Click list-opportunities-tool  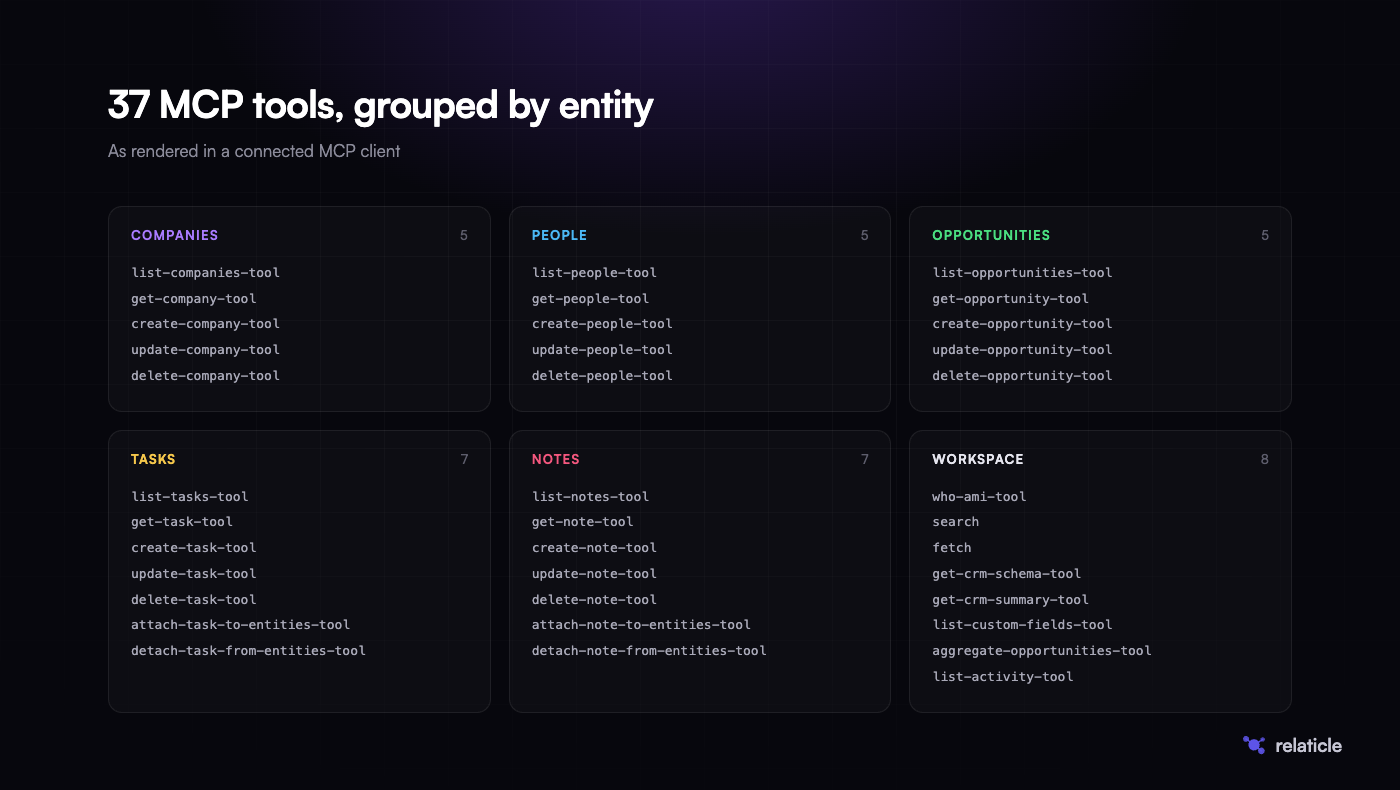pyautogui.click(x=1022, y=273)
